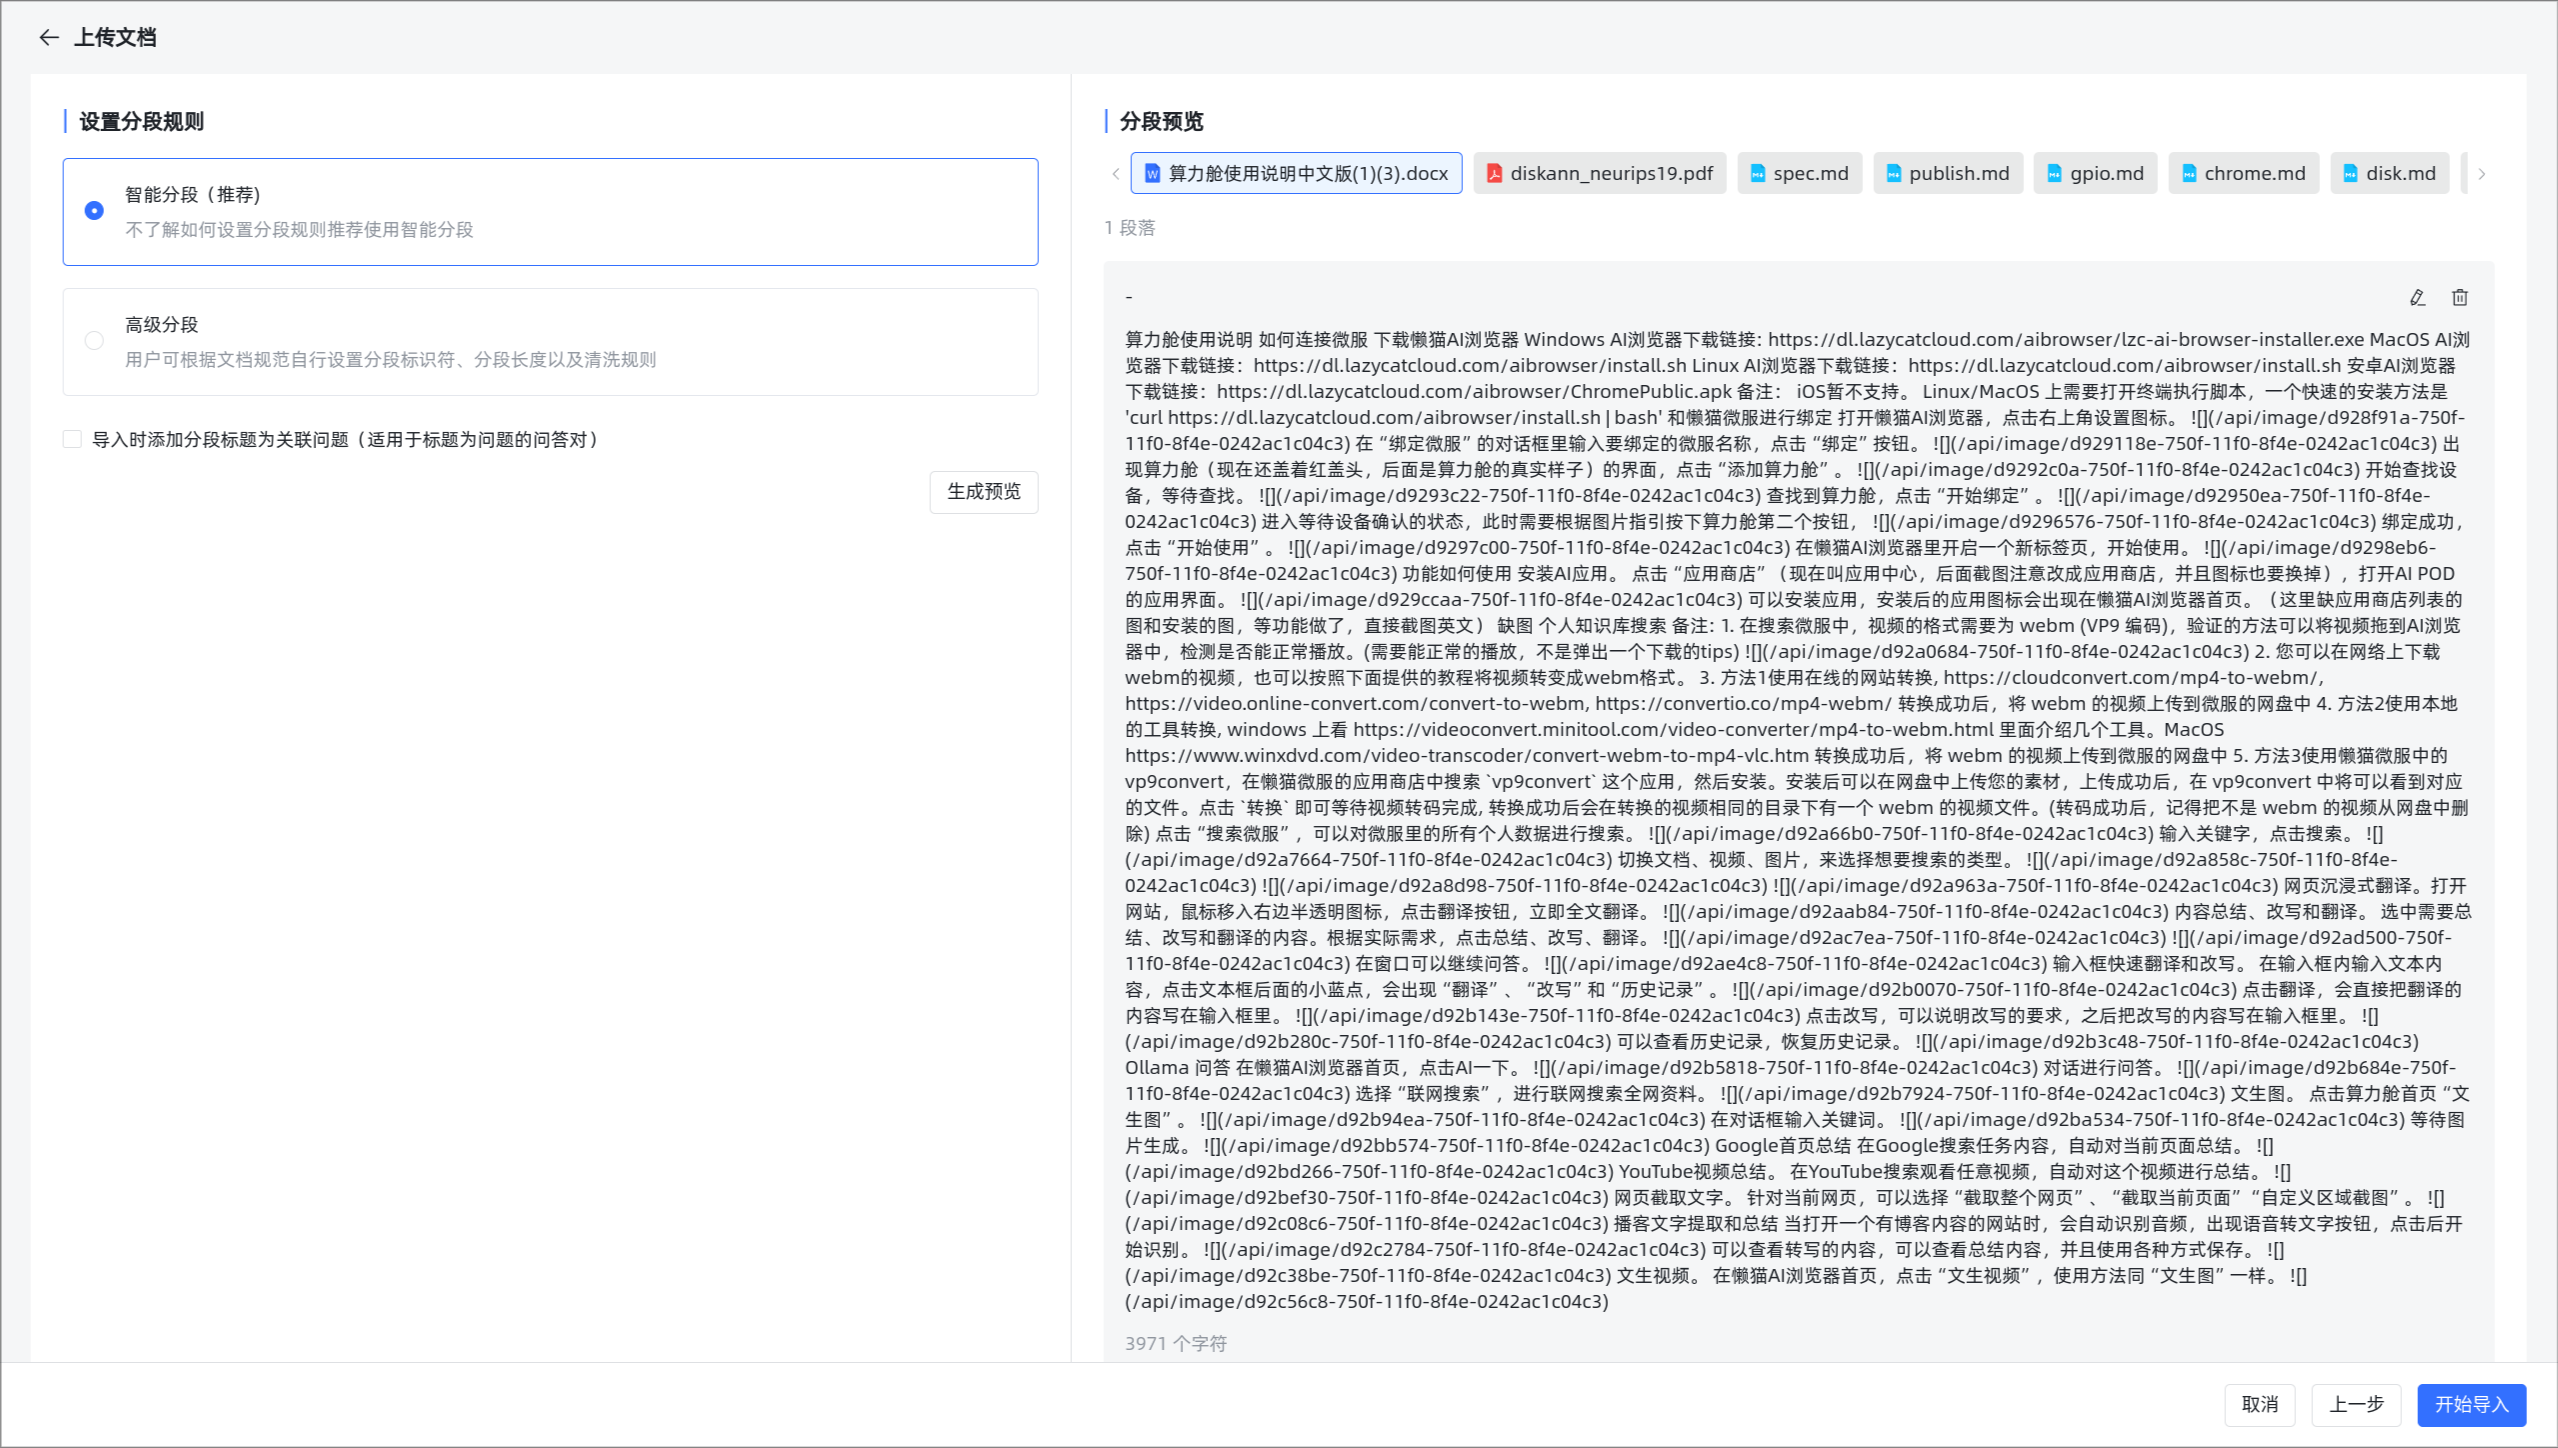Image resolution: width=2558 pixels, height=1448 pixels.
Task: Click the 开始导入 button
Action: pos(2472,1405)
